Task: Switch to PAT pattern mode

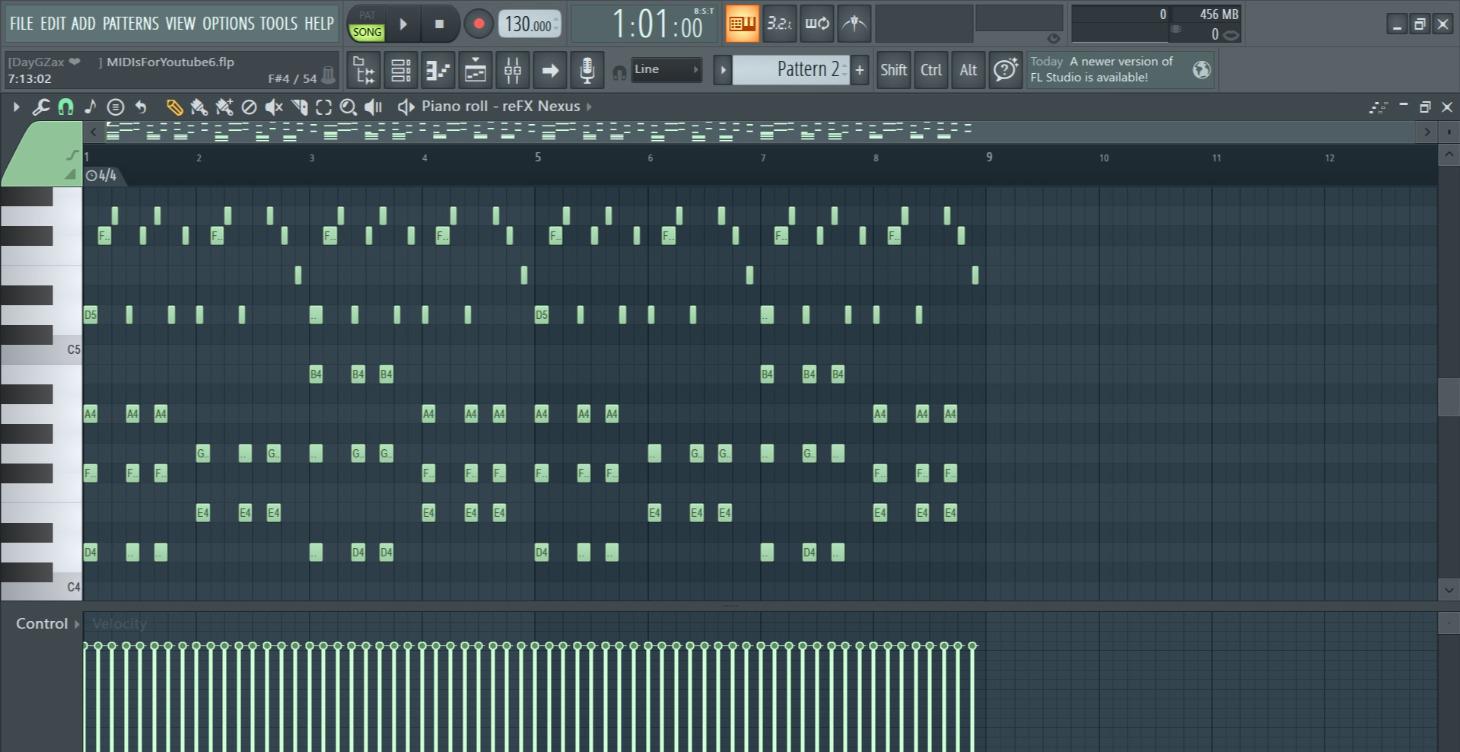Action: pyautogui.click(x=367, y=16)
